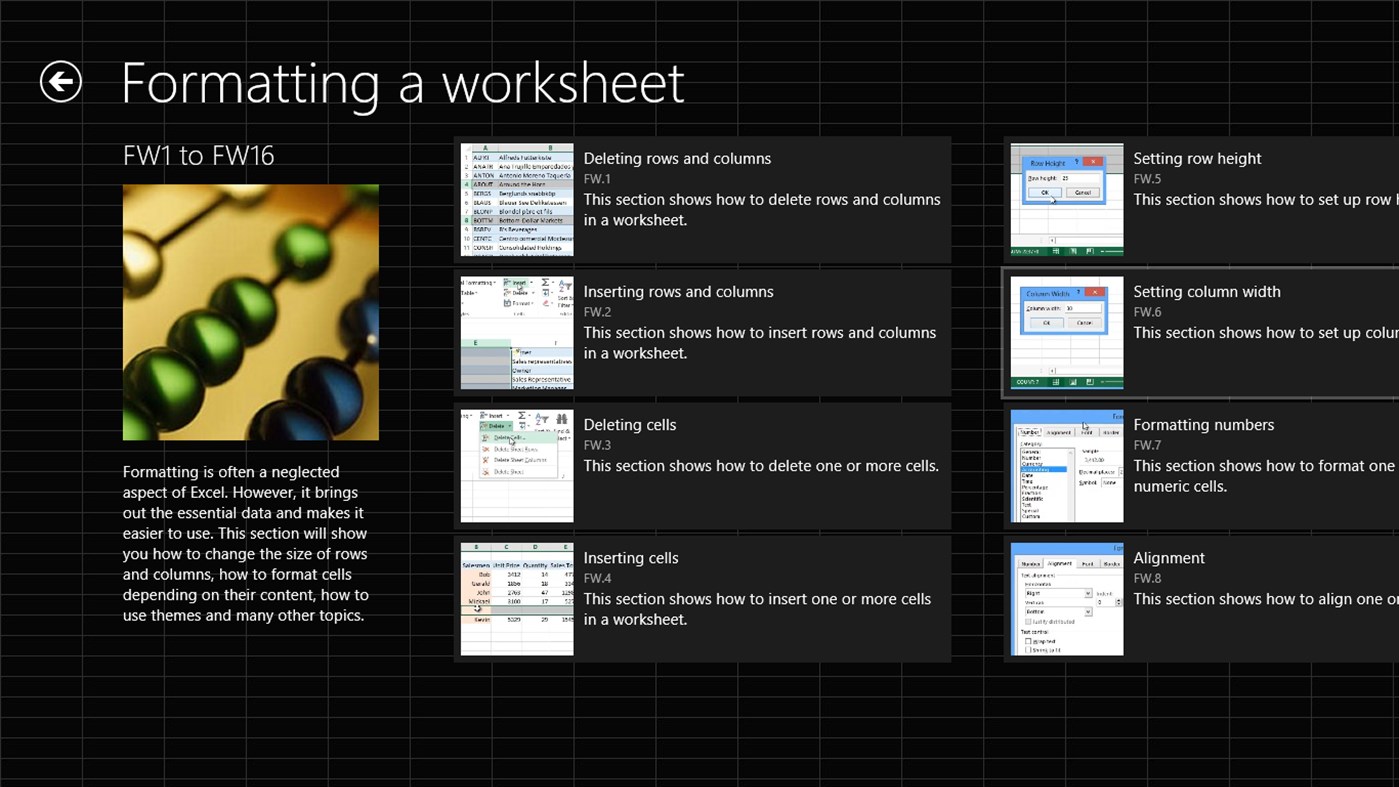Click the FW.4 salesmen table thumbnail
This screenshot has height=787, width=1399.
[516, 597]
